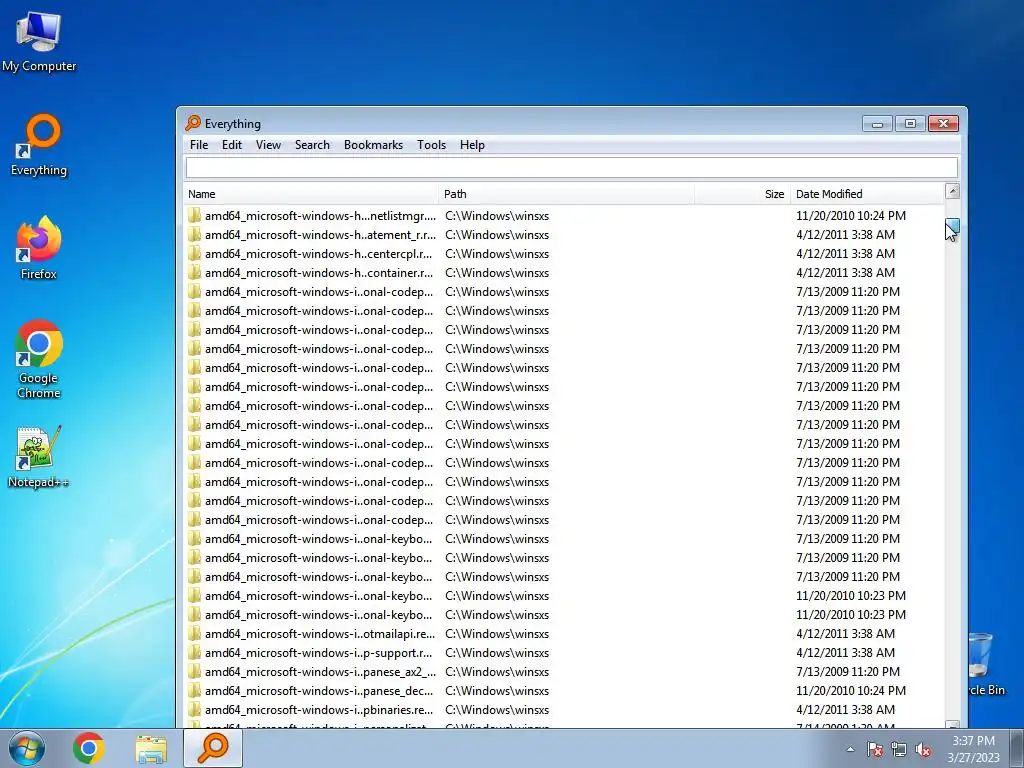Screen dimensions: 1024x768
Task: Sort results by Date Modified column
Action: (x=867, y=194)
